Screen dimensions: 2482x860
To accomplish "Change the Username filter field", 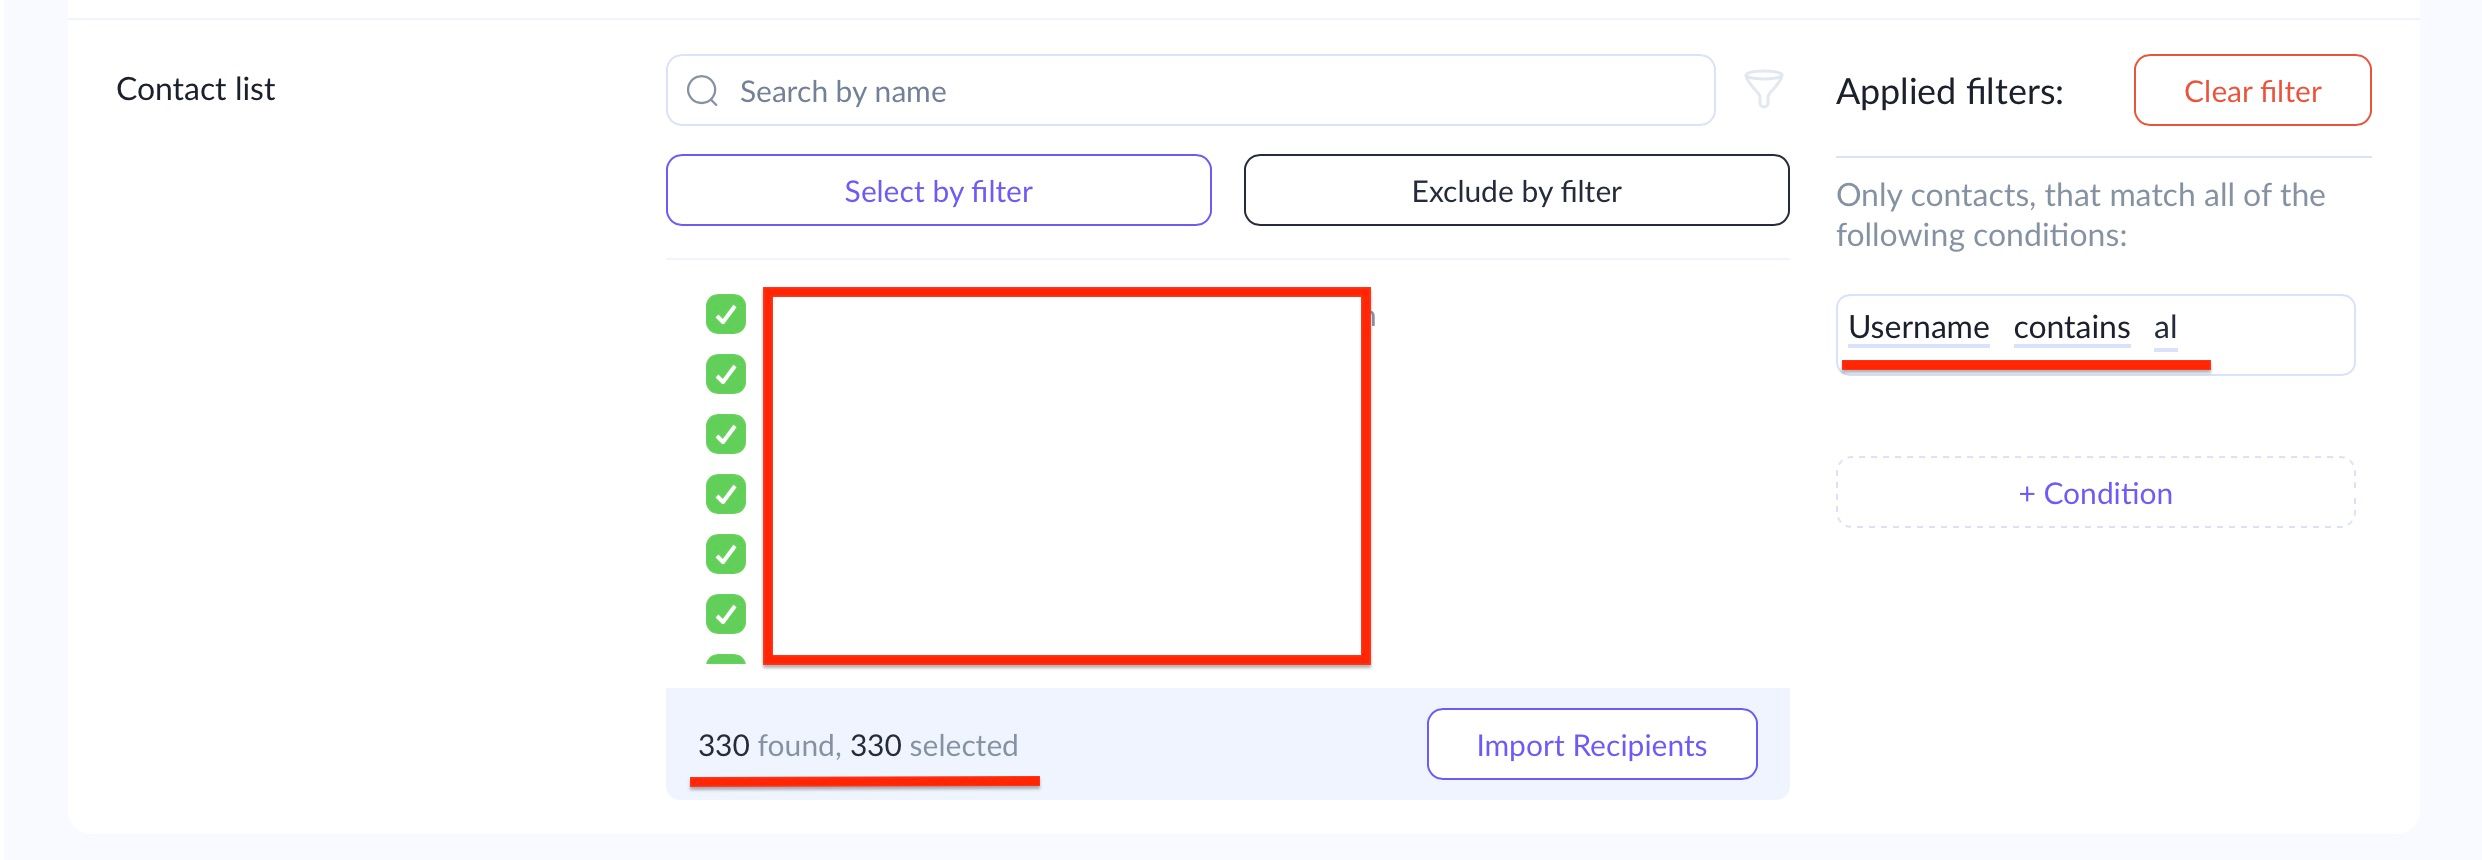I will pyautogui.click(x=1918, y=327).
